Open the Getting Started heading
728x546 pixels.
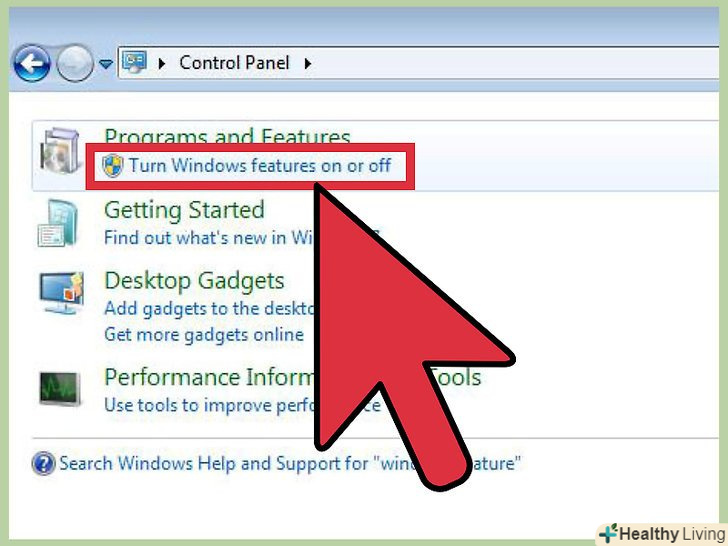[x=184, y=210]
